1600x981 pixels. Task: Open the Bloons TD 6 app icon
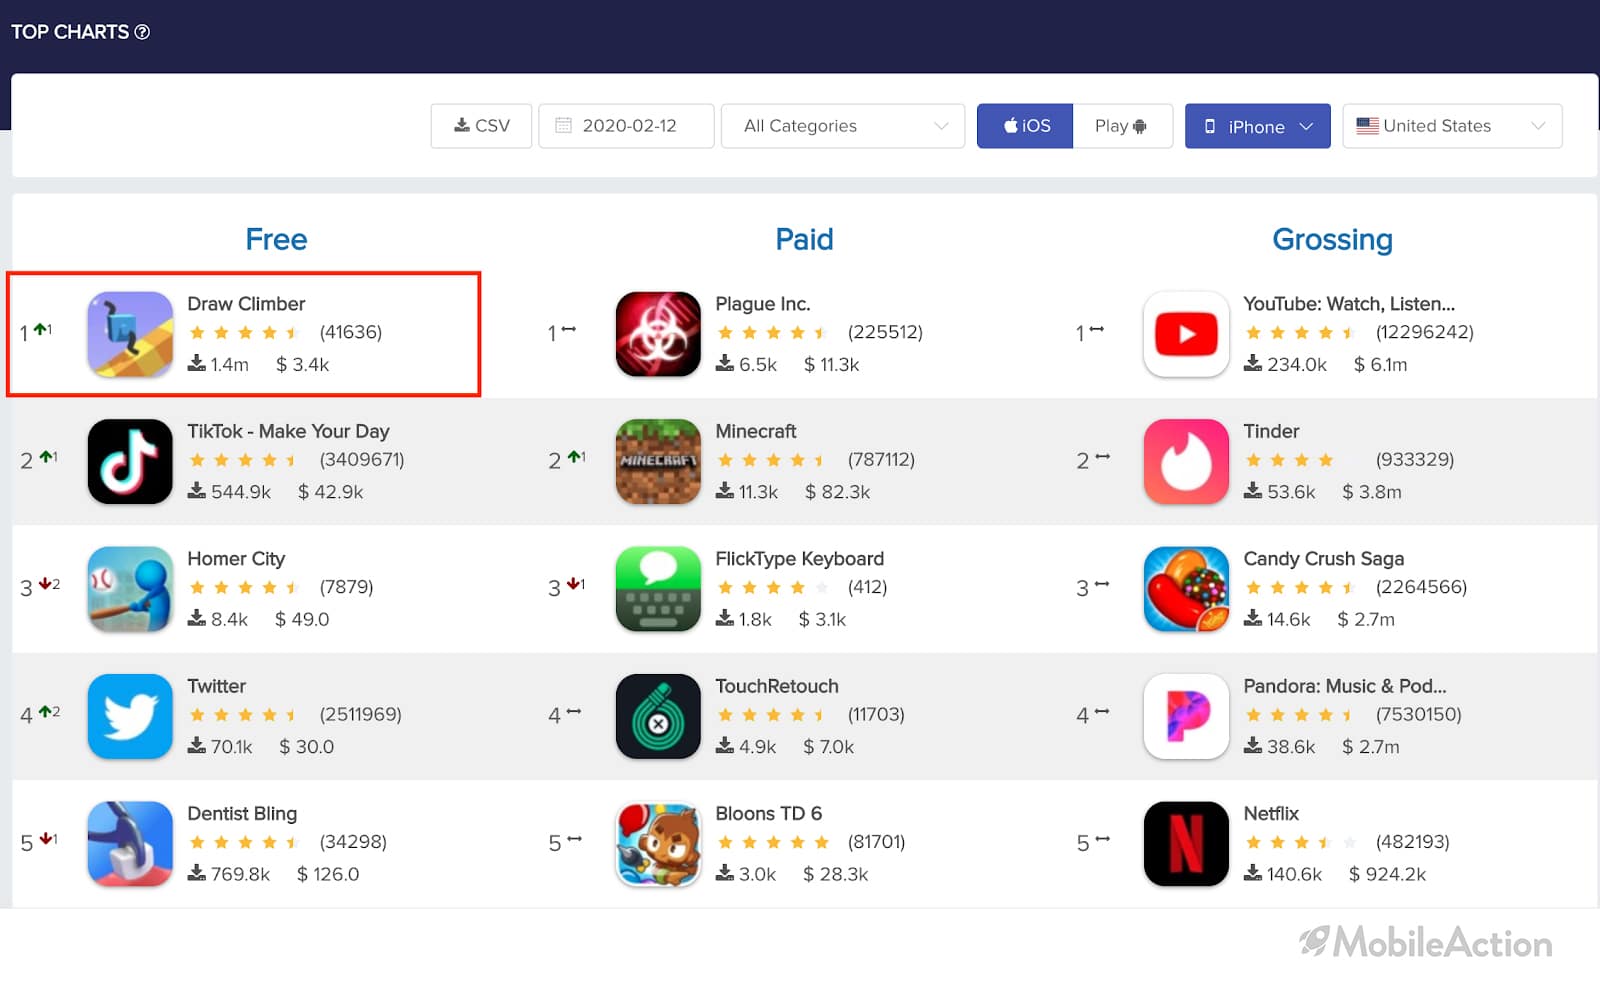(x=658, y=843)
